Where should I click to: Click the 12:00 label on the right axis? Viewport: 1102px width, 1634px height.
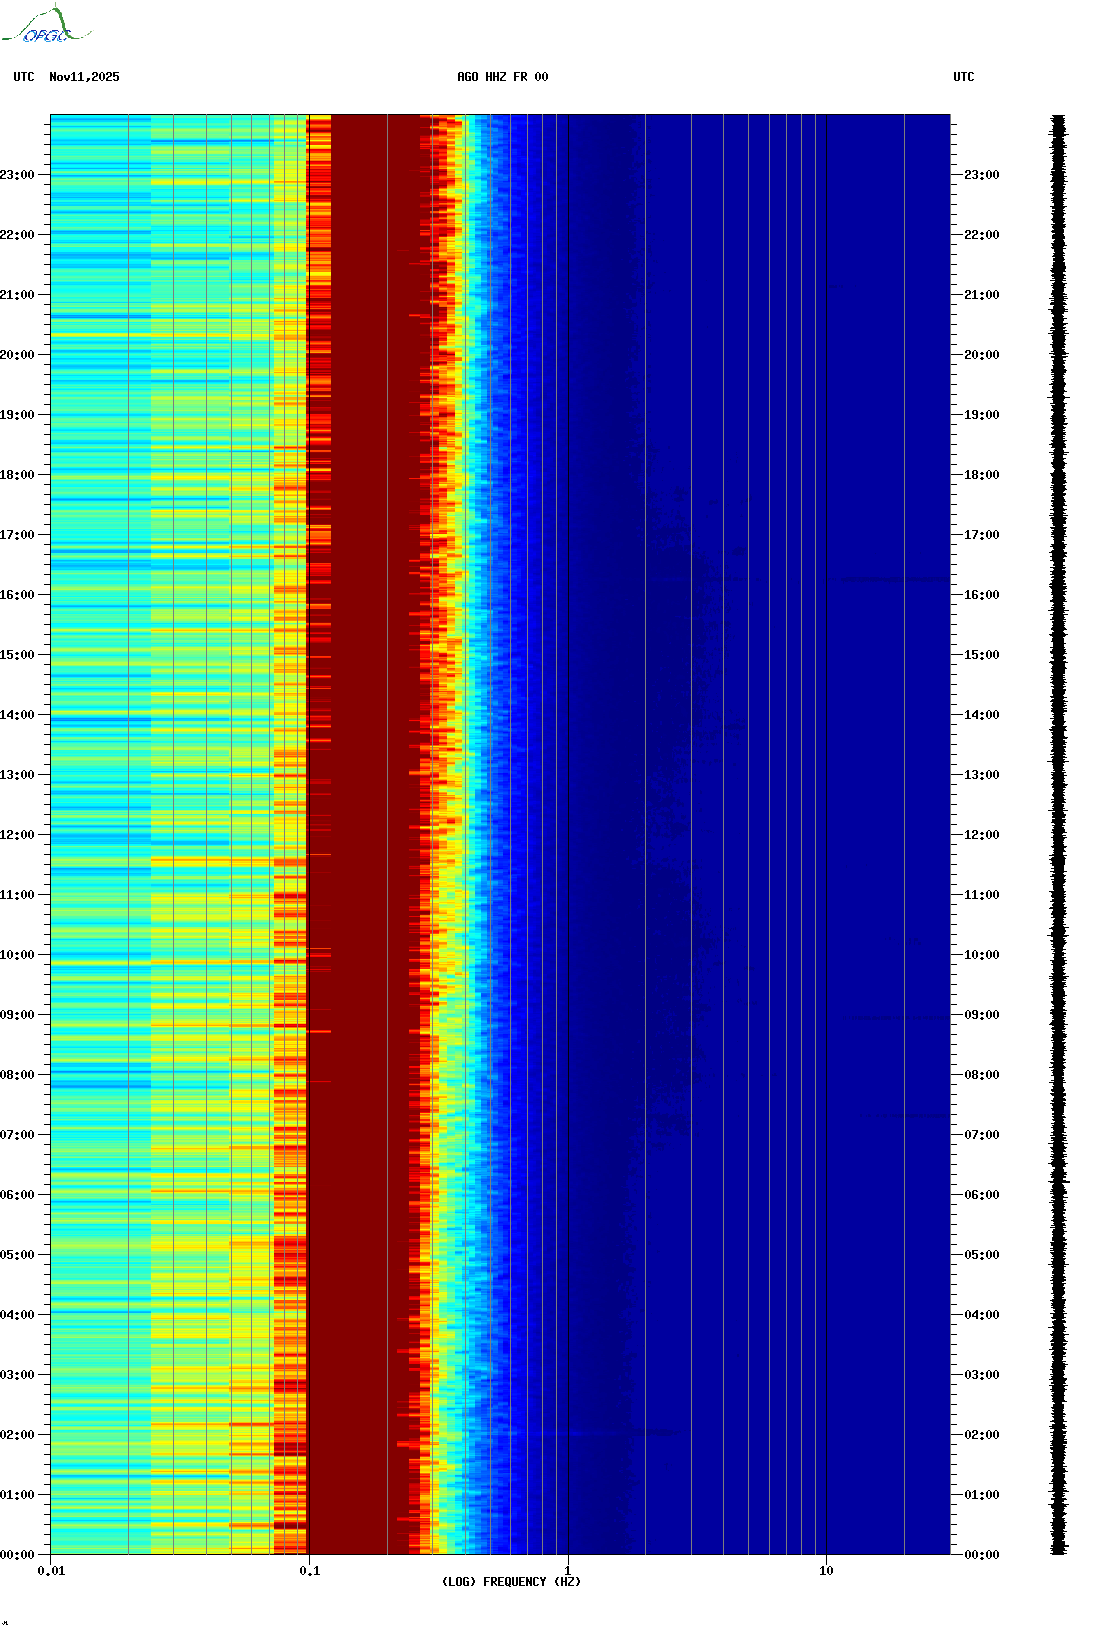(x=982, y=835)
